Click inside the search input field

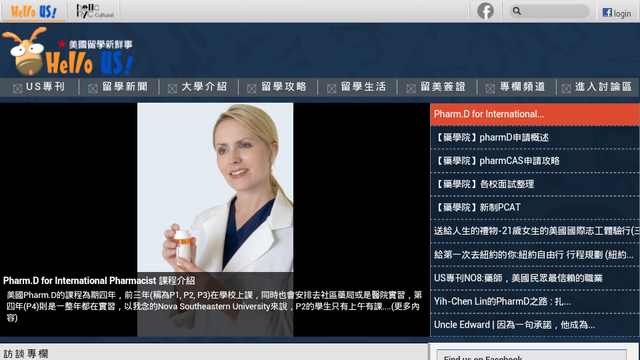tap(549, 11)
